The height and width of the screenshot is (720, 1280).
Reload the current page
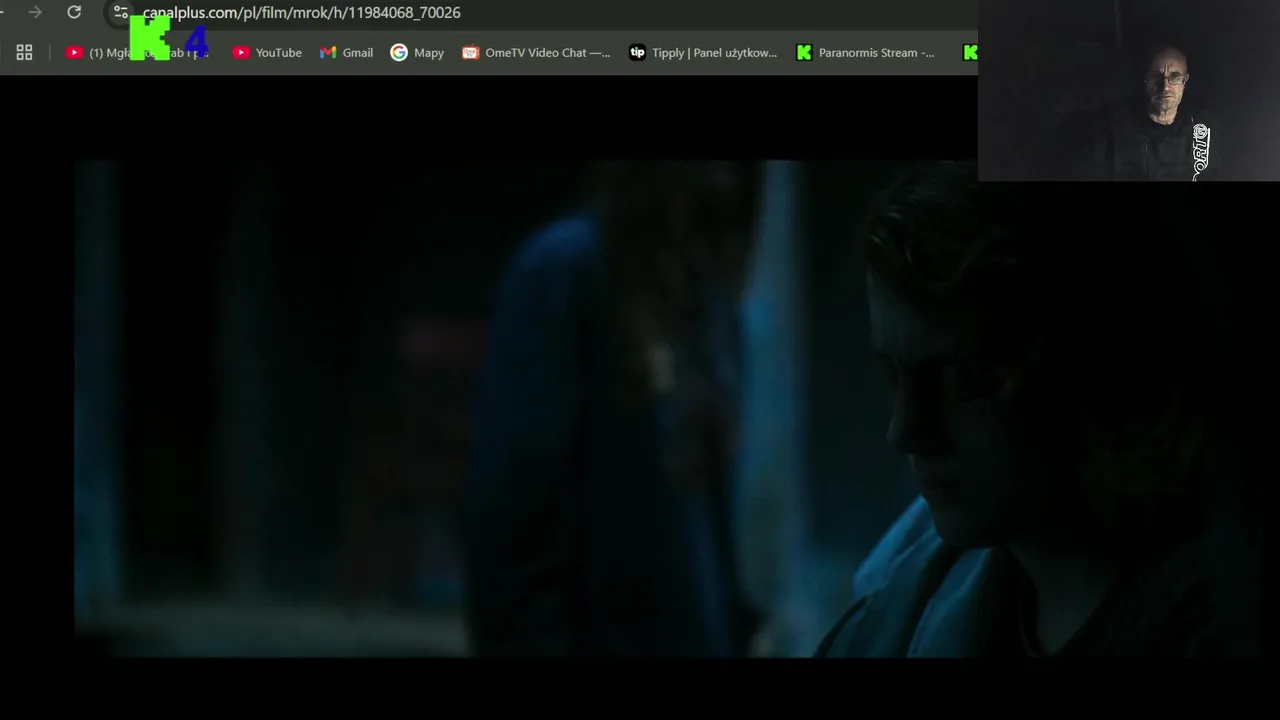pyautogui.click(x=74, y=12)
